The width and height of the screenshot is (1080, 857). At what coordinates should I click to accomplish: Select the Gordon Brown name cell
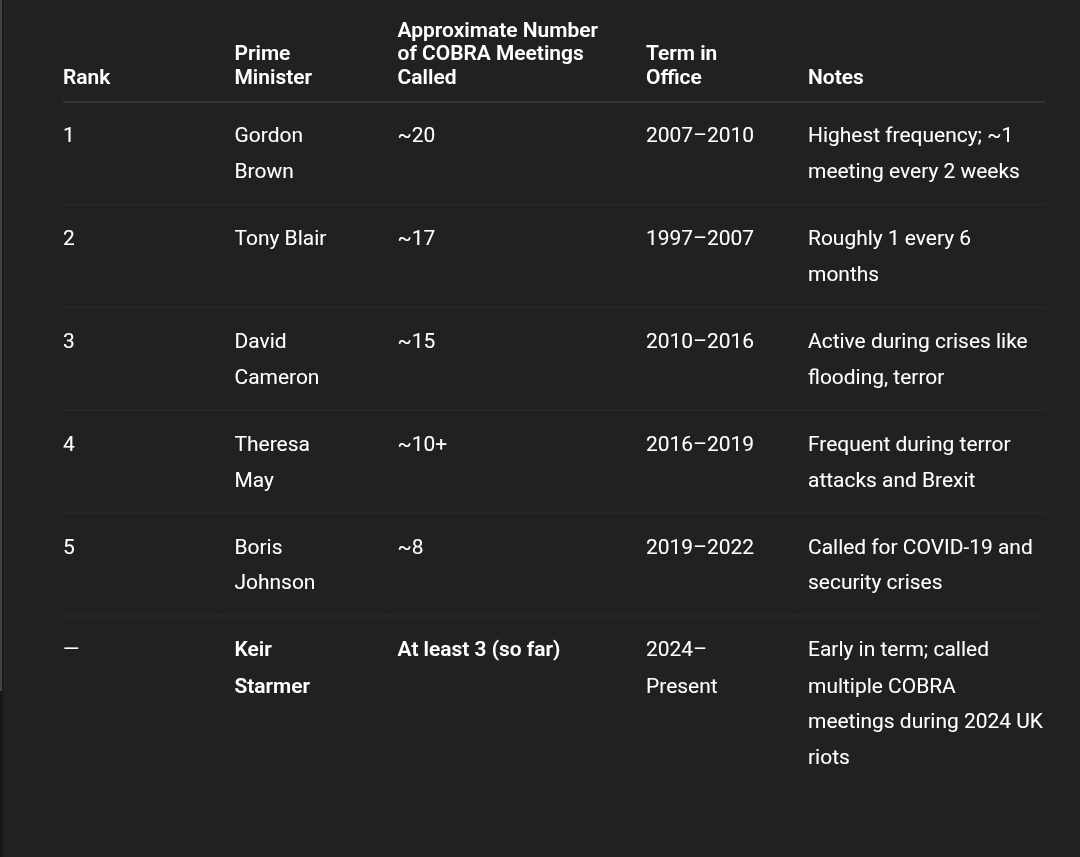(x=269, y=153)
